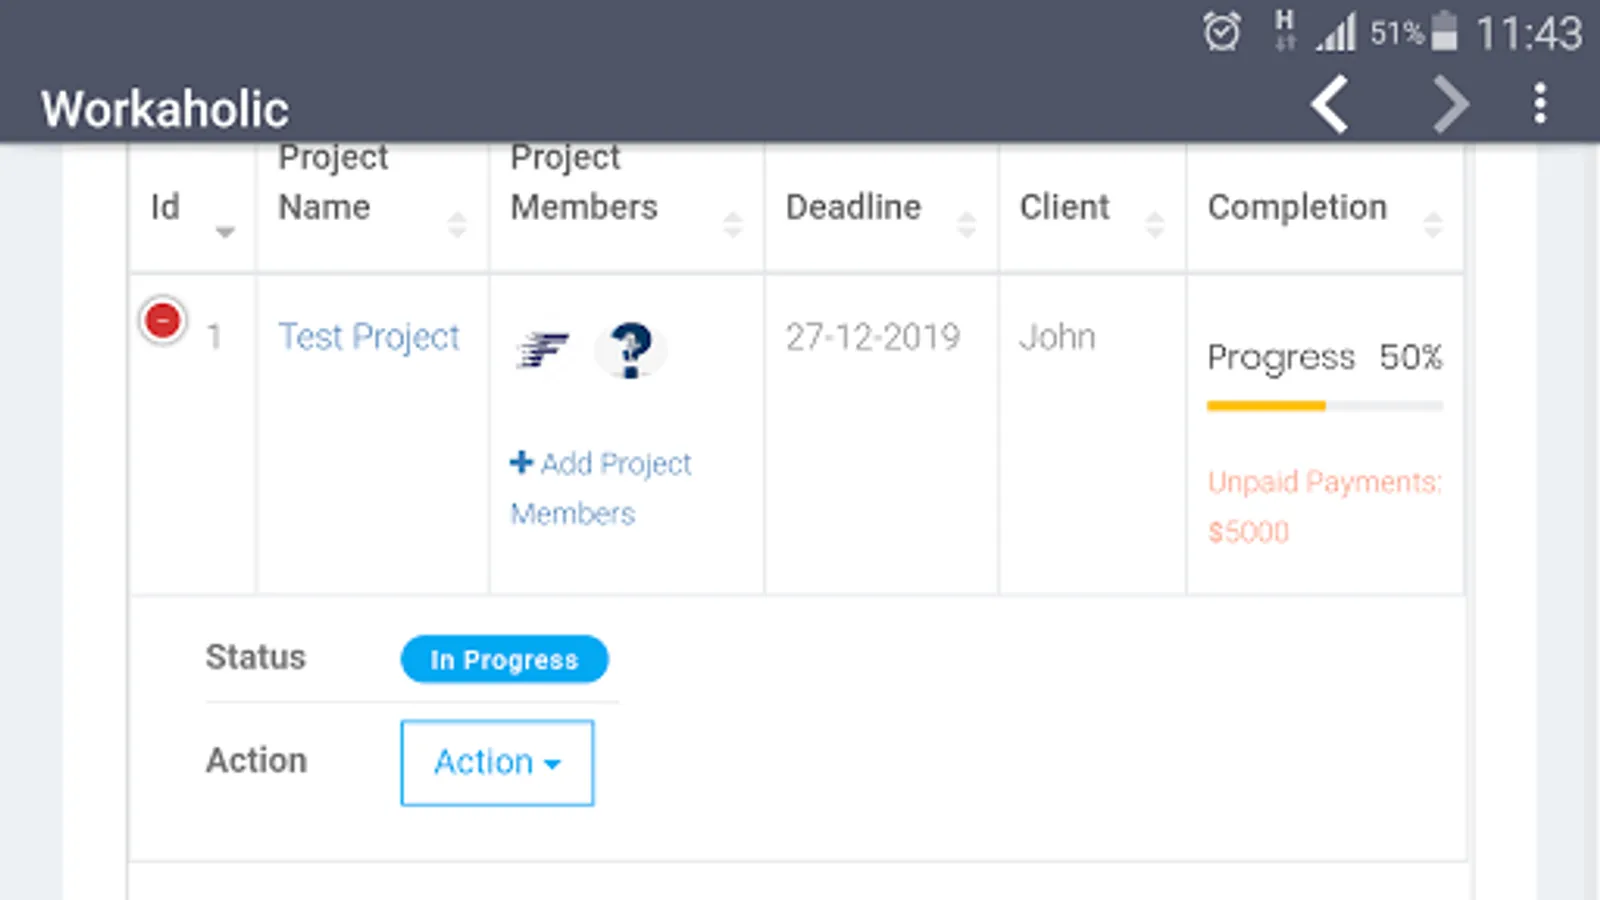This screenshot has width=1600, height=900.
Task: Click the Unpaid Payments $5000 text
Action: [x=1324, y=506]
